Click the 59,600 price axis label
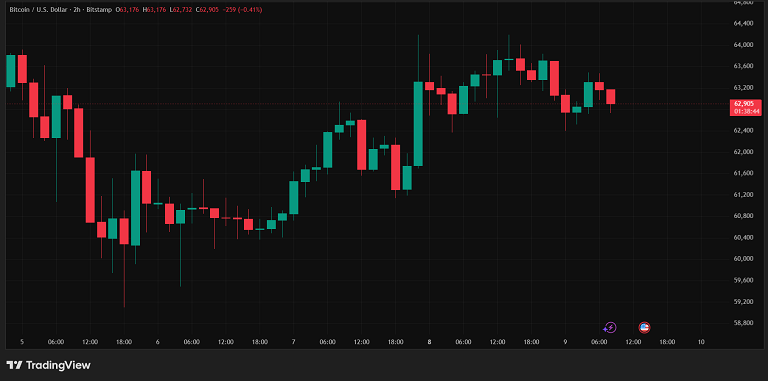The width and height of the screenshot is (768, 381). (743, 280)
